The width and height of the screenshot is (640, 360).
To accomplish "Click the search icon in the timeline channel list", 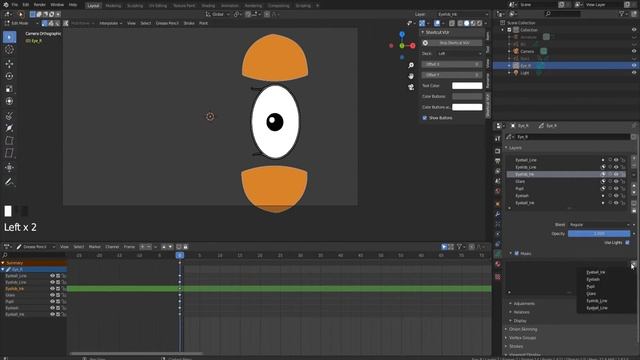I will tap(5, 255).
